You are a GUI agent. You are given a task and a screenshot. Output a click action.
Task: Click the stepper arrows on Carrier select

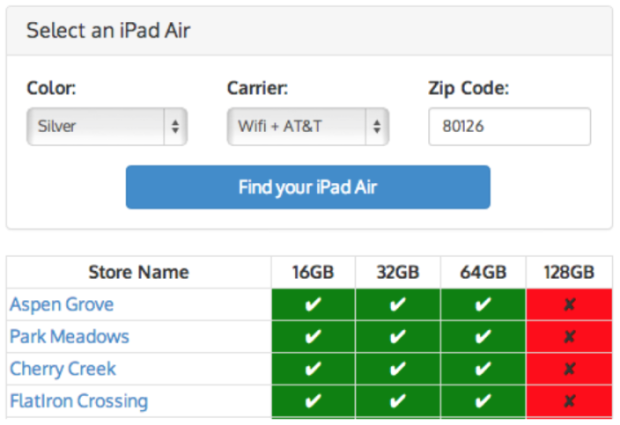tap(377, 127)
